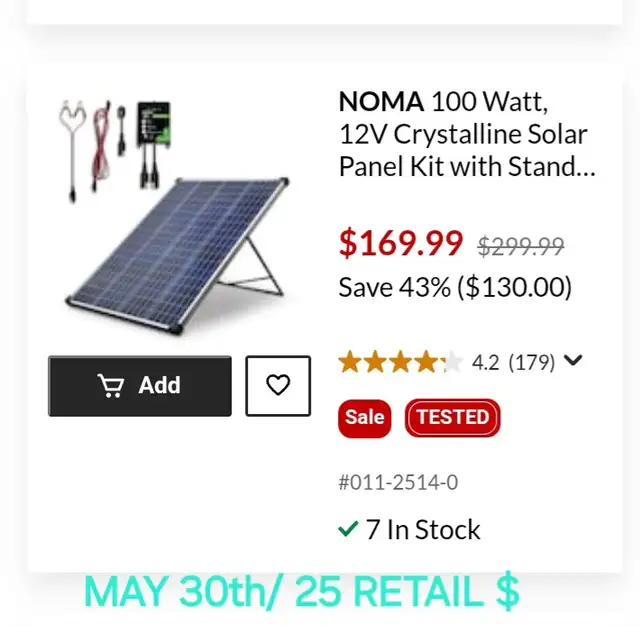The image size is (640, 626).
Task: Select product number #011-2514-0
Action: (398, 482)
